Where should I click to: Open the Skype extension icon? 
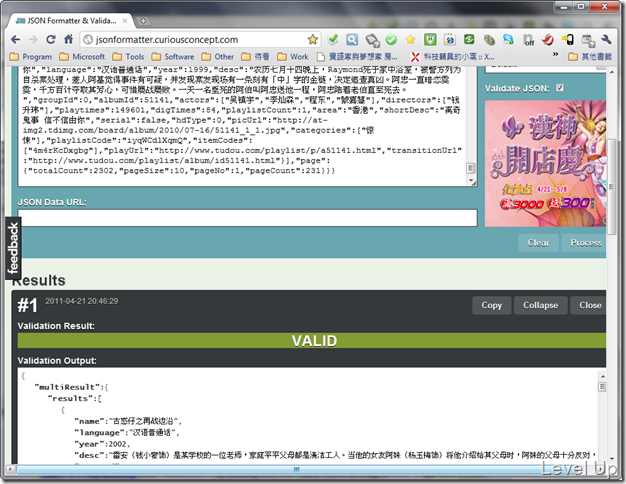(508, 40)
